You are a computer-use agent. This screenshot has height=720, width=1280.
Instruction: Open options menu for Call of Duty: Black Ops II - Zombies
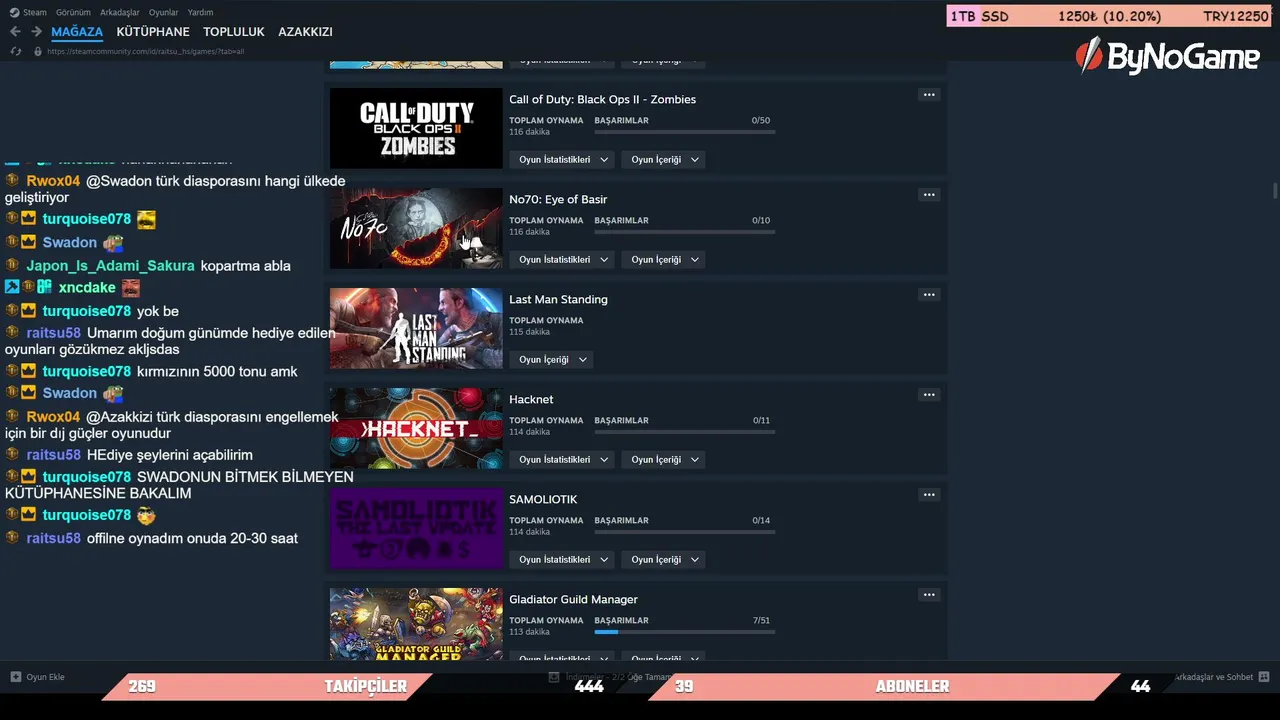coord(929,95)
